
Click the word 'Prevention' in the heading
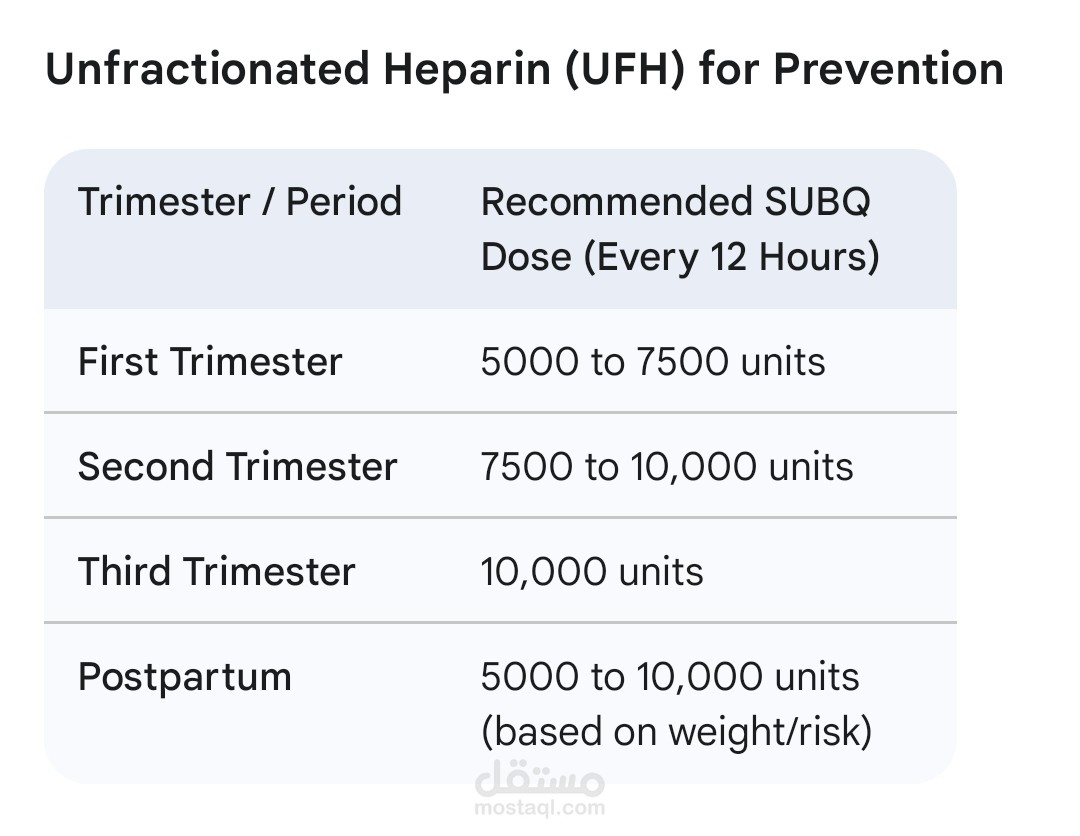pos(889,69)
